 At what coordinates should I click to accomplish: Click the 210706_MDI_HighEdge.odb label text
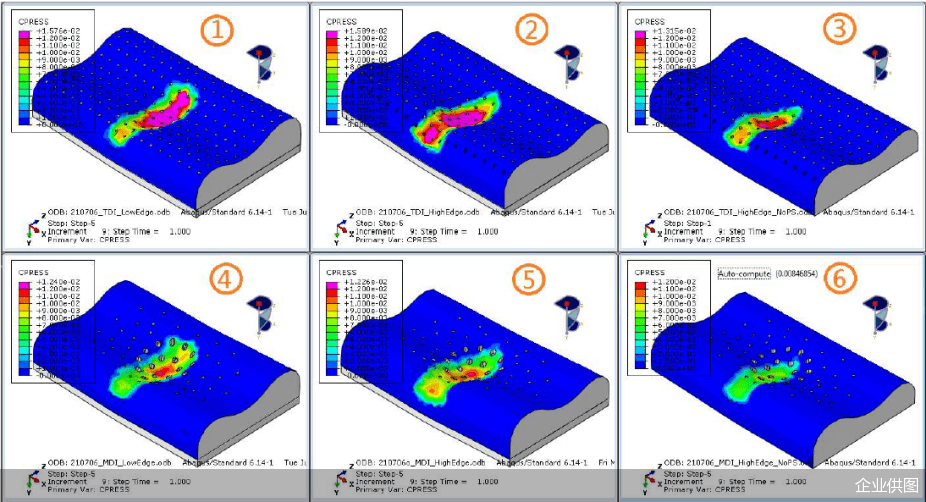(x=429, y=463)
